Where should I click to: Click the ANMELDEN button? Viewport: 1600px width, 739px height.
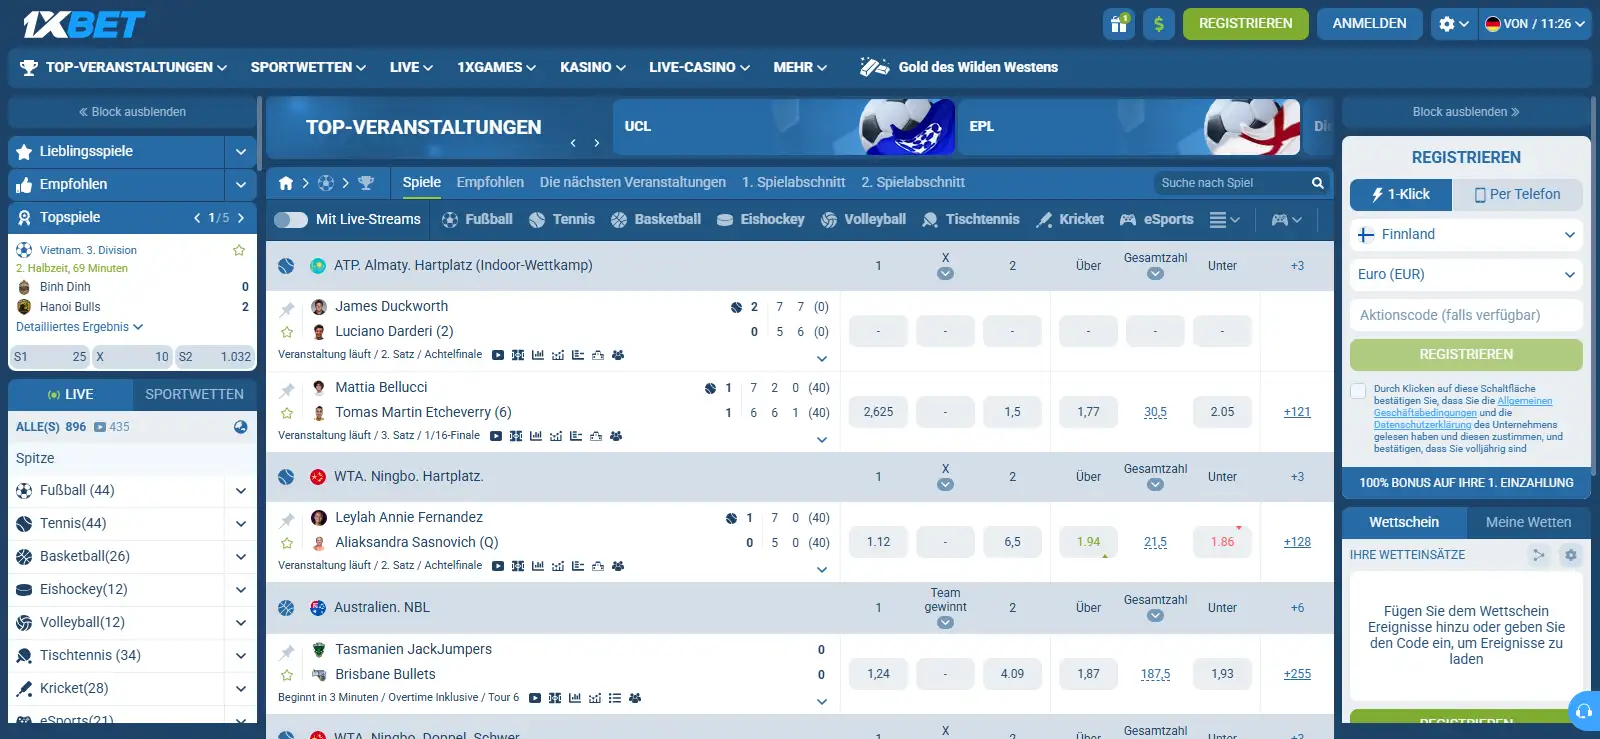1369,24
